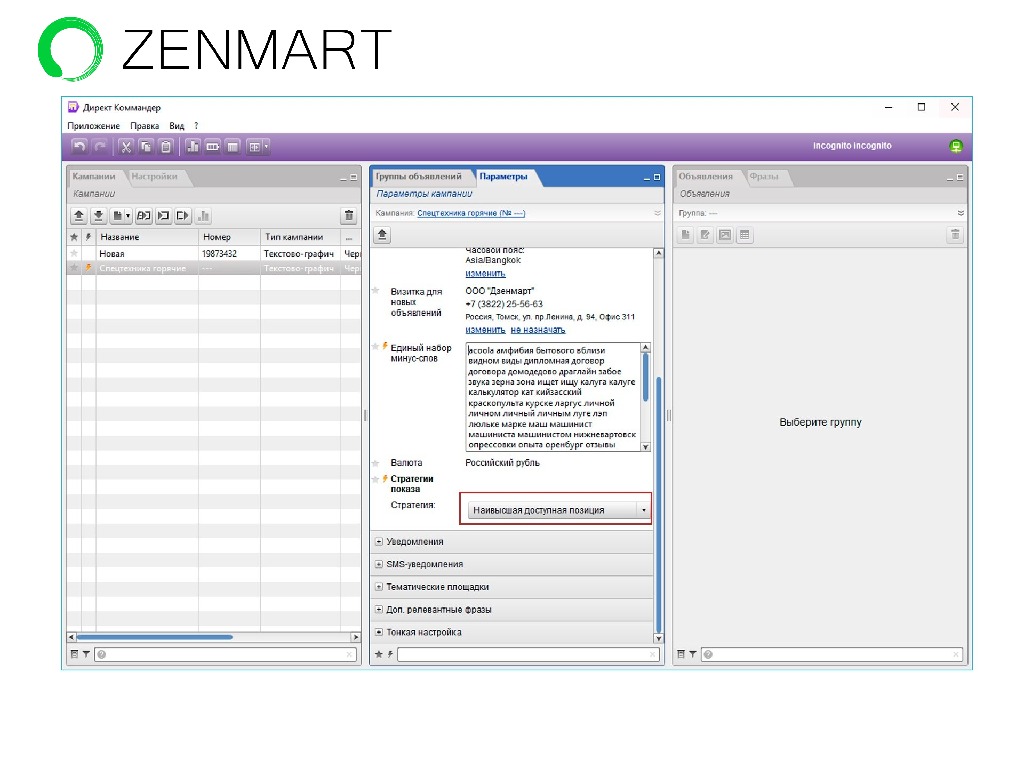The image size is (1024, 768).
Task: Click the scroll-down arrow of the minus-words box
Action: click(645, 447)
